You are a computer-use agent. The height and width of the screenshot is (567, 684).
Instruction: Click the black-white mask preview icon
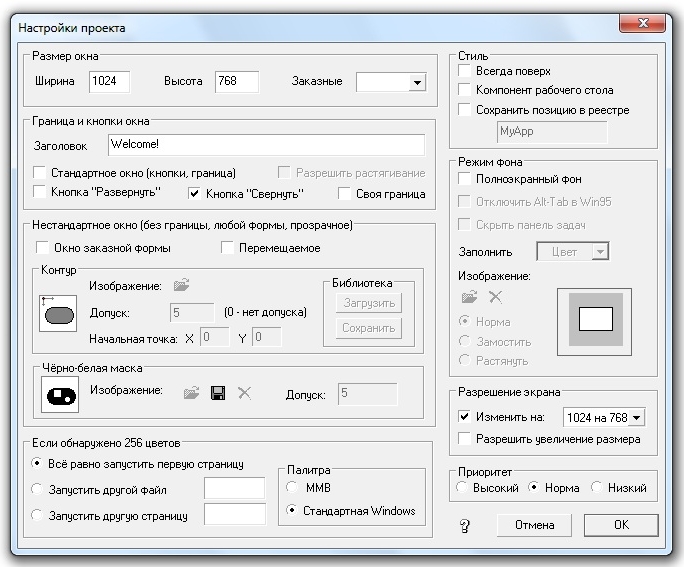(x=60, y=395)
